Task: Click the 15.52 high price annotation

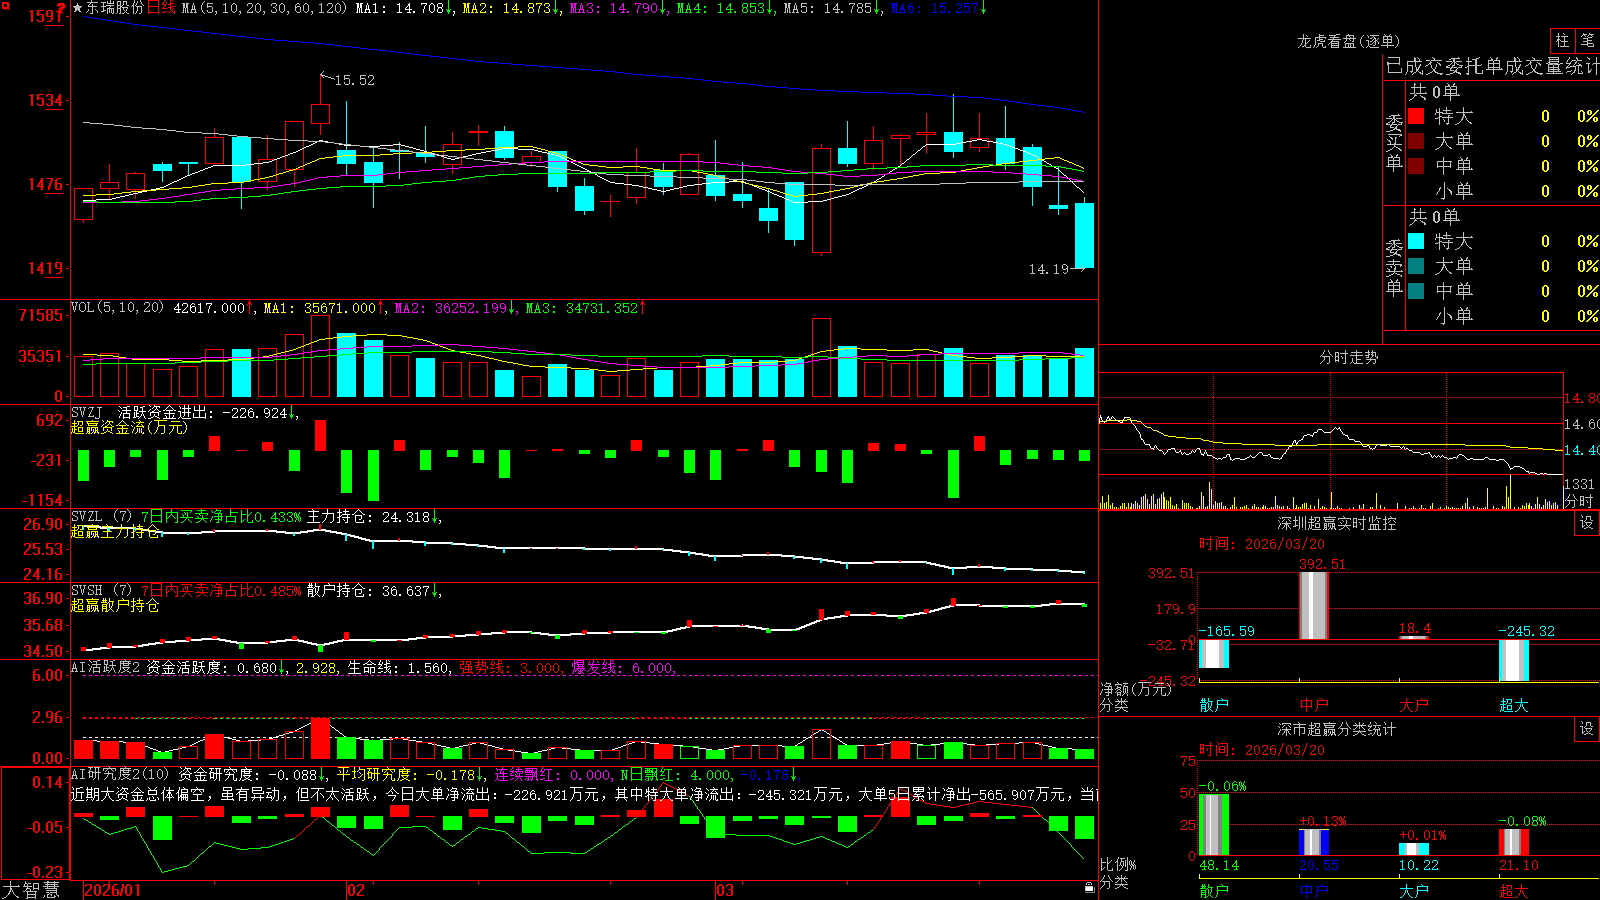Action: point(354,80)
